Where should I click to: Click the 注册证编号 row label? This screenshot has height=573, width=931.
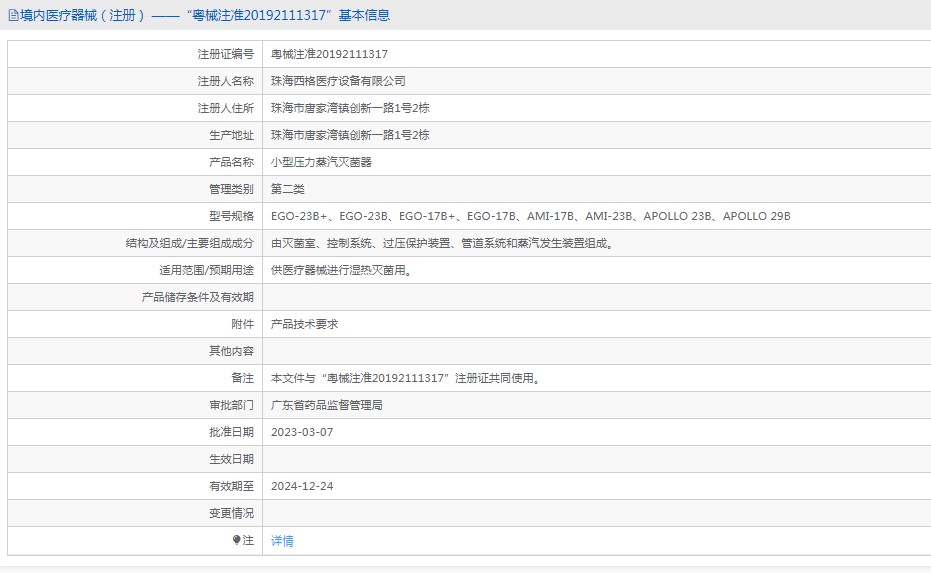coord(226,54)
